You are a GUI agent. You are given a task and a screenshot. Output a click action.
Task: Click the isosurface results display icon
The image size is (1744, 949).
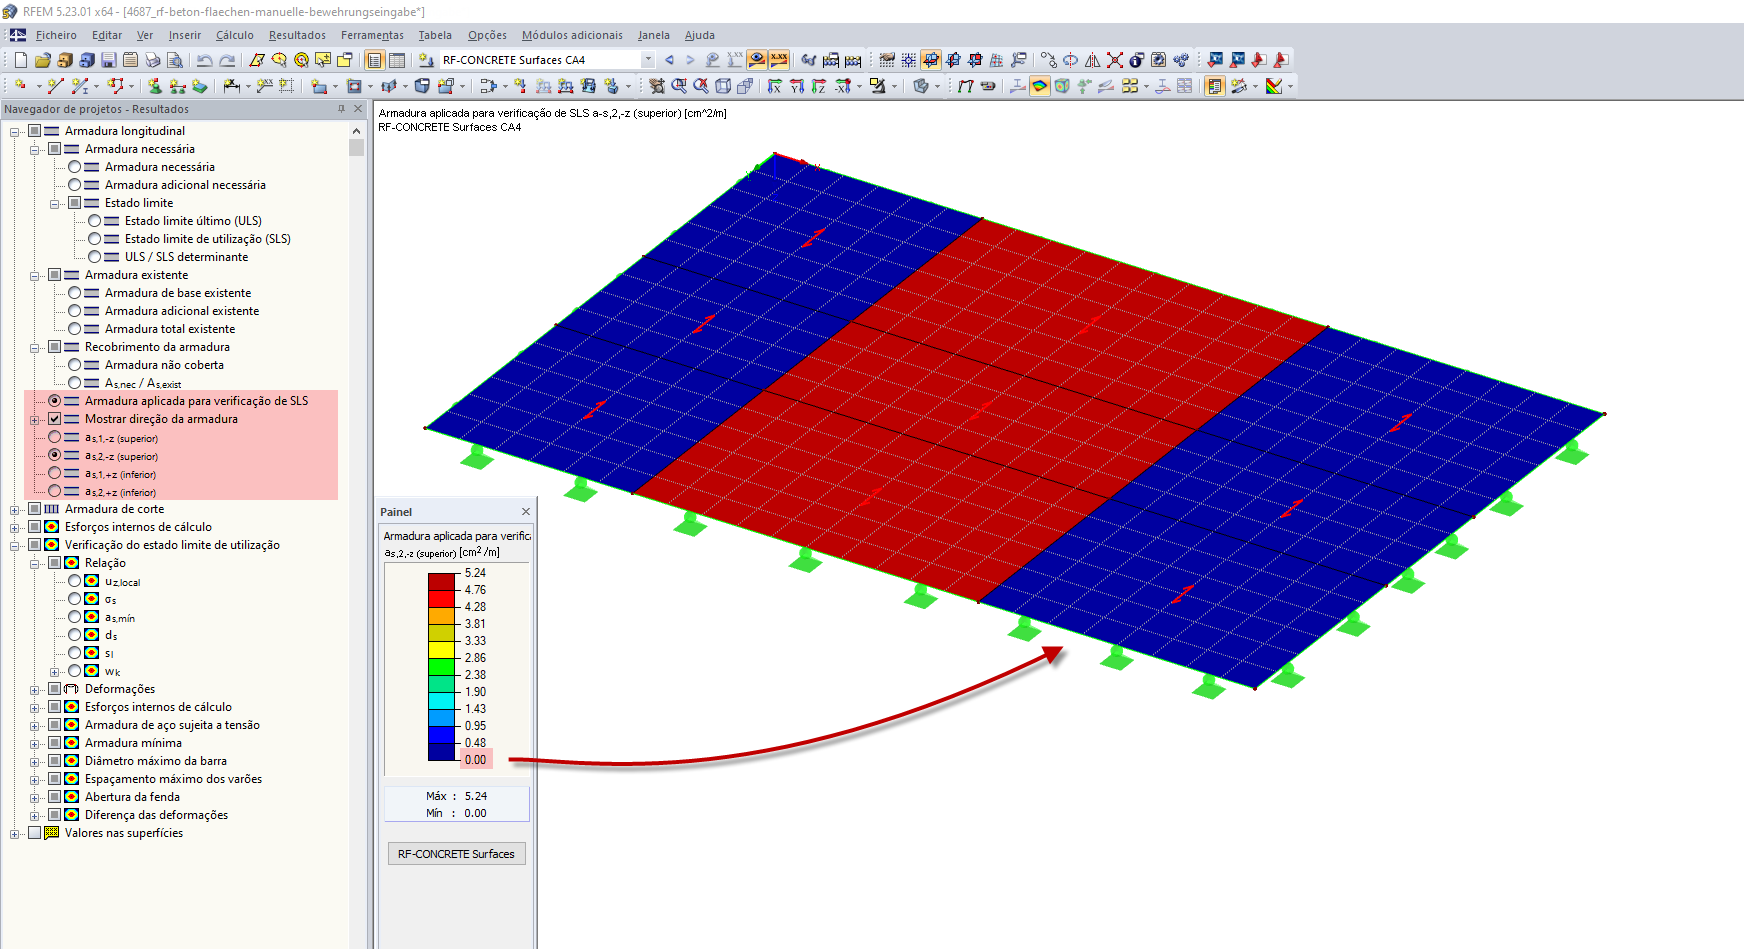[x=1040, y=87]
